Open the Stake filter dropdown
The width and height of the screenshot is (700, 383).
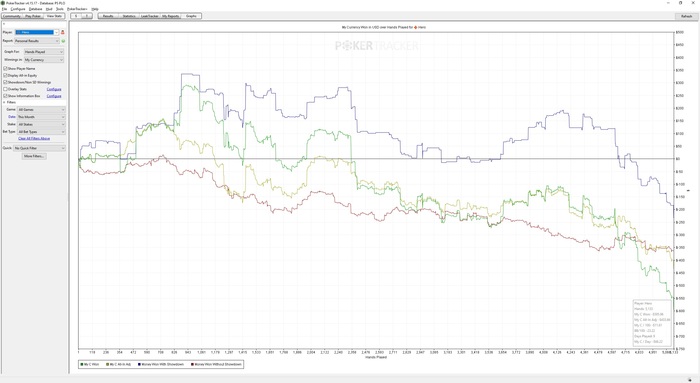click(42, 124)
